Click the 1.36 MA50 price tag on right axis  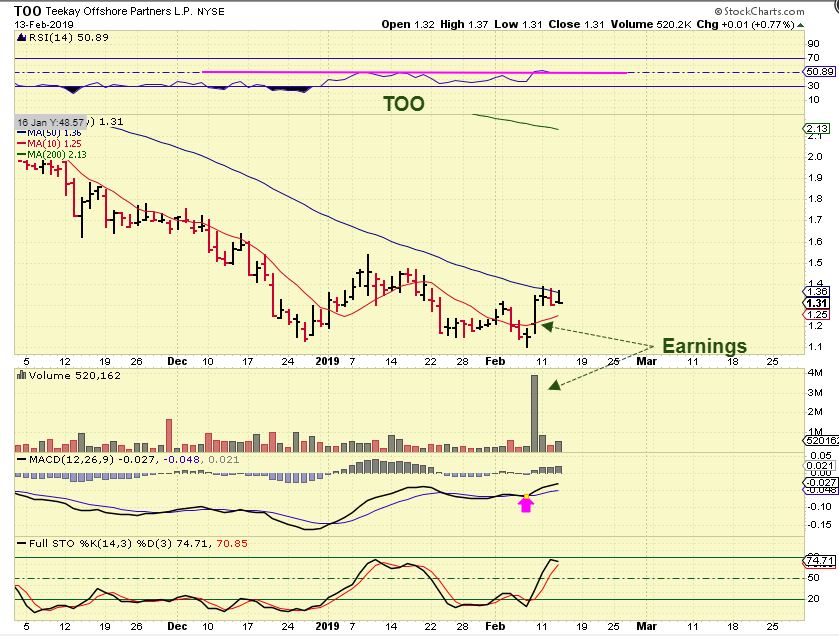coord(817,292)
